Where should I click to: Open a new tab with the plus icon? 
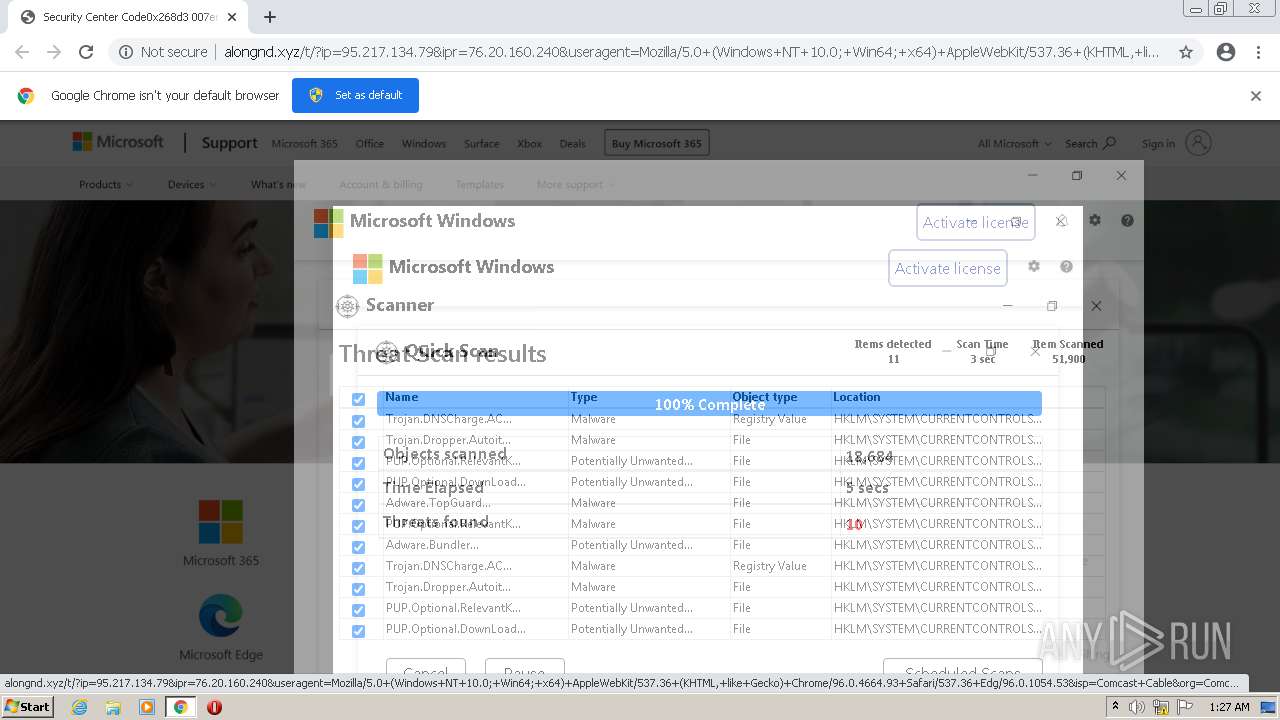click(x=270, y=17)
